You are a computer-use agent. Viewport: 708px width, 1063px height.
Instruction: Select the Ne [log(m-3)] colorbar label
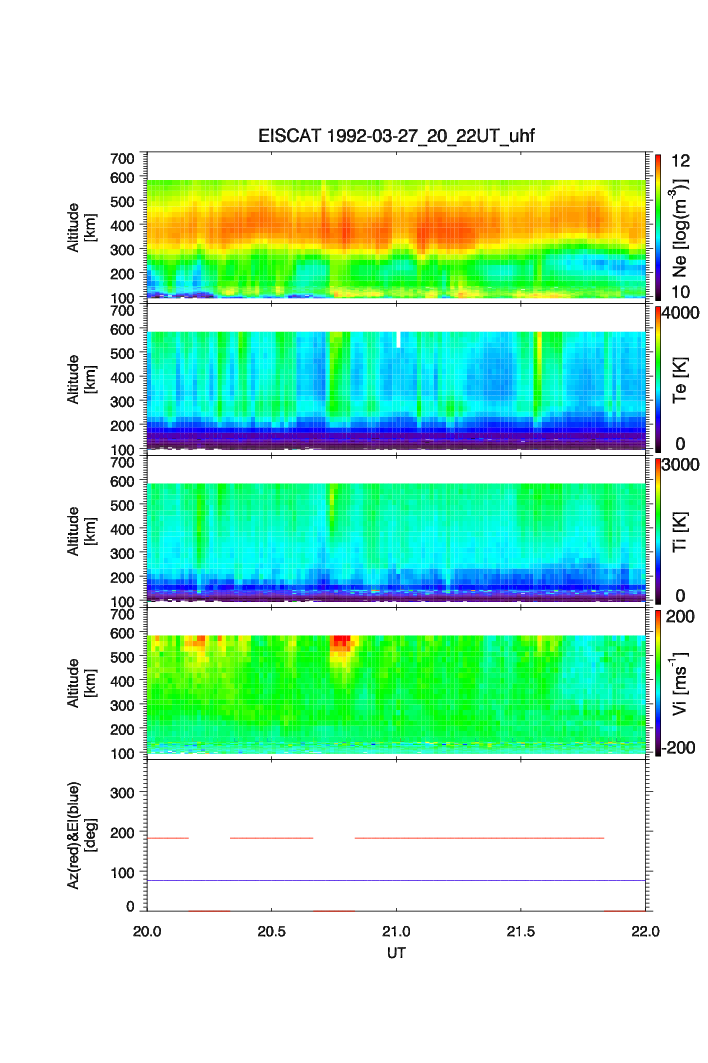[x=679, y=228]
